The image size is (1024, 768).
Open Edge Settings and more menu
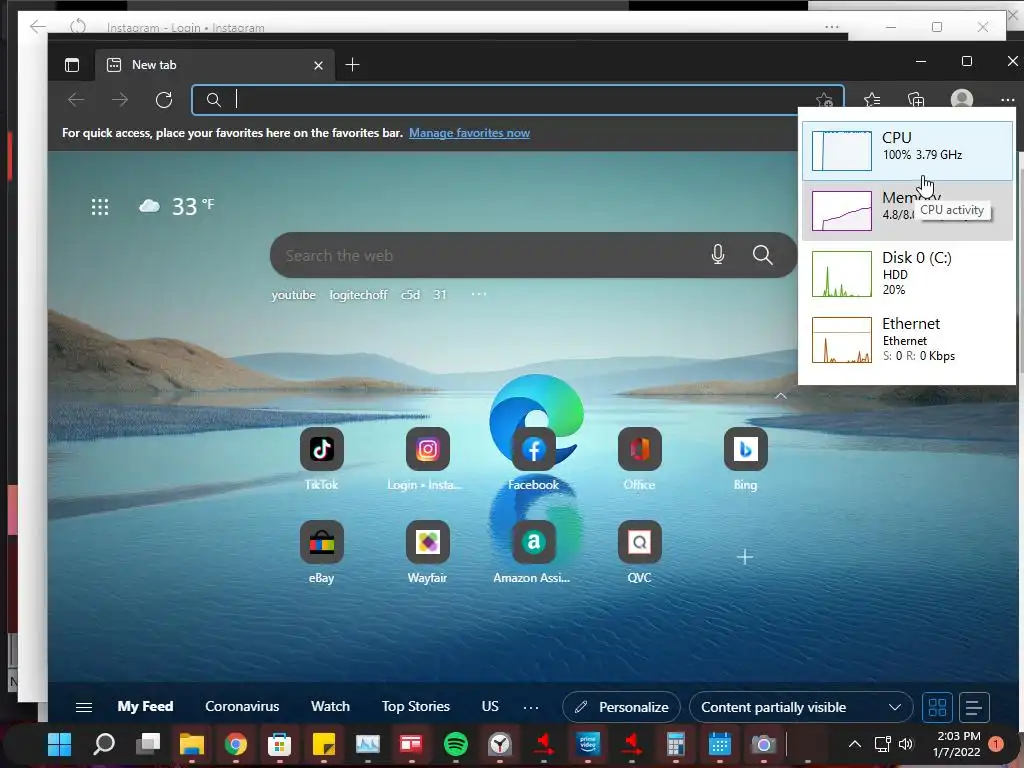coord(1007,100)
